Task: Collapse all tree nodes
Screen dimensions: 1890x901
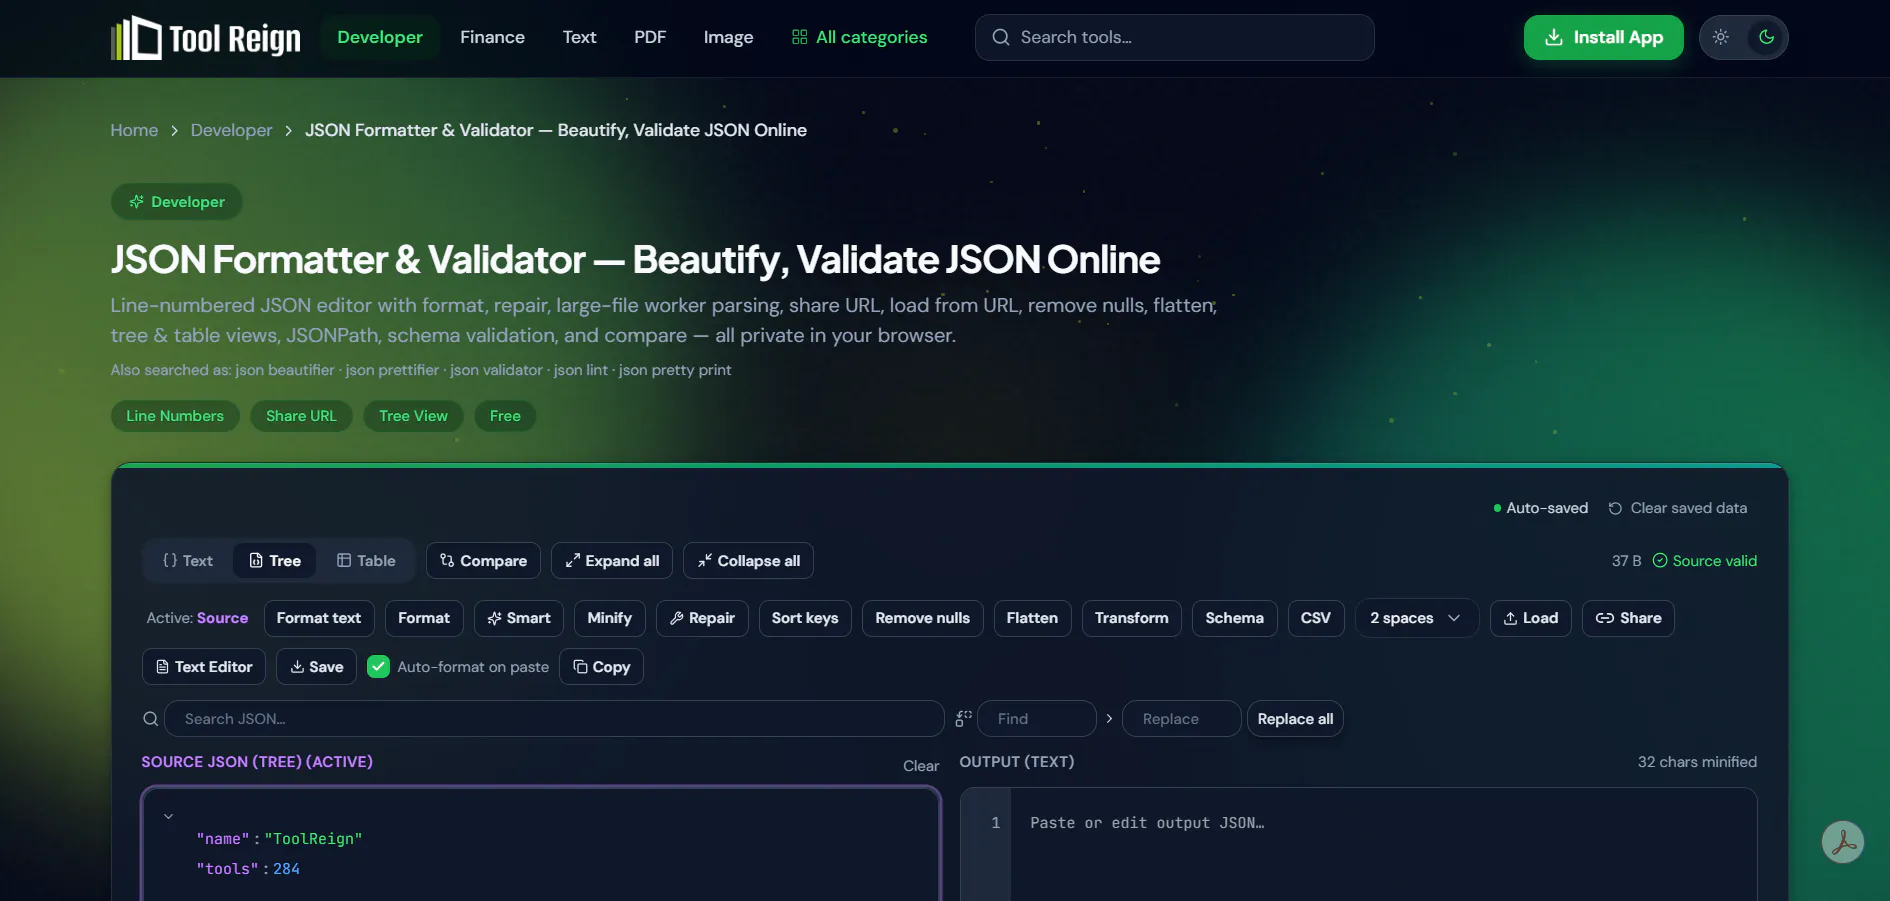Action: 748,561
